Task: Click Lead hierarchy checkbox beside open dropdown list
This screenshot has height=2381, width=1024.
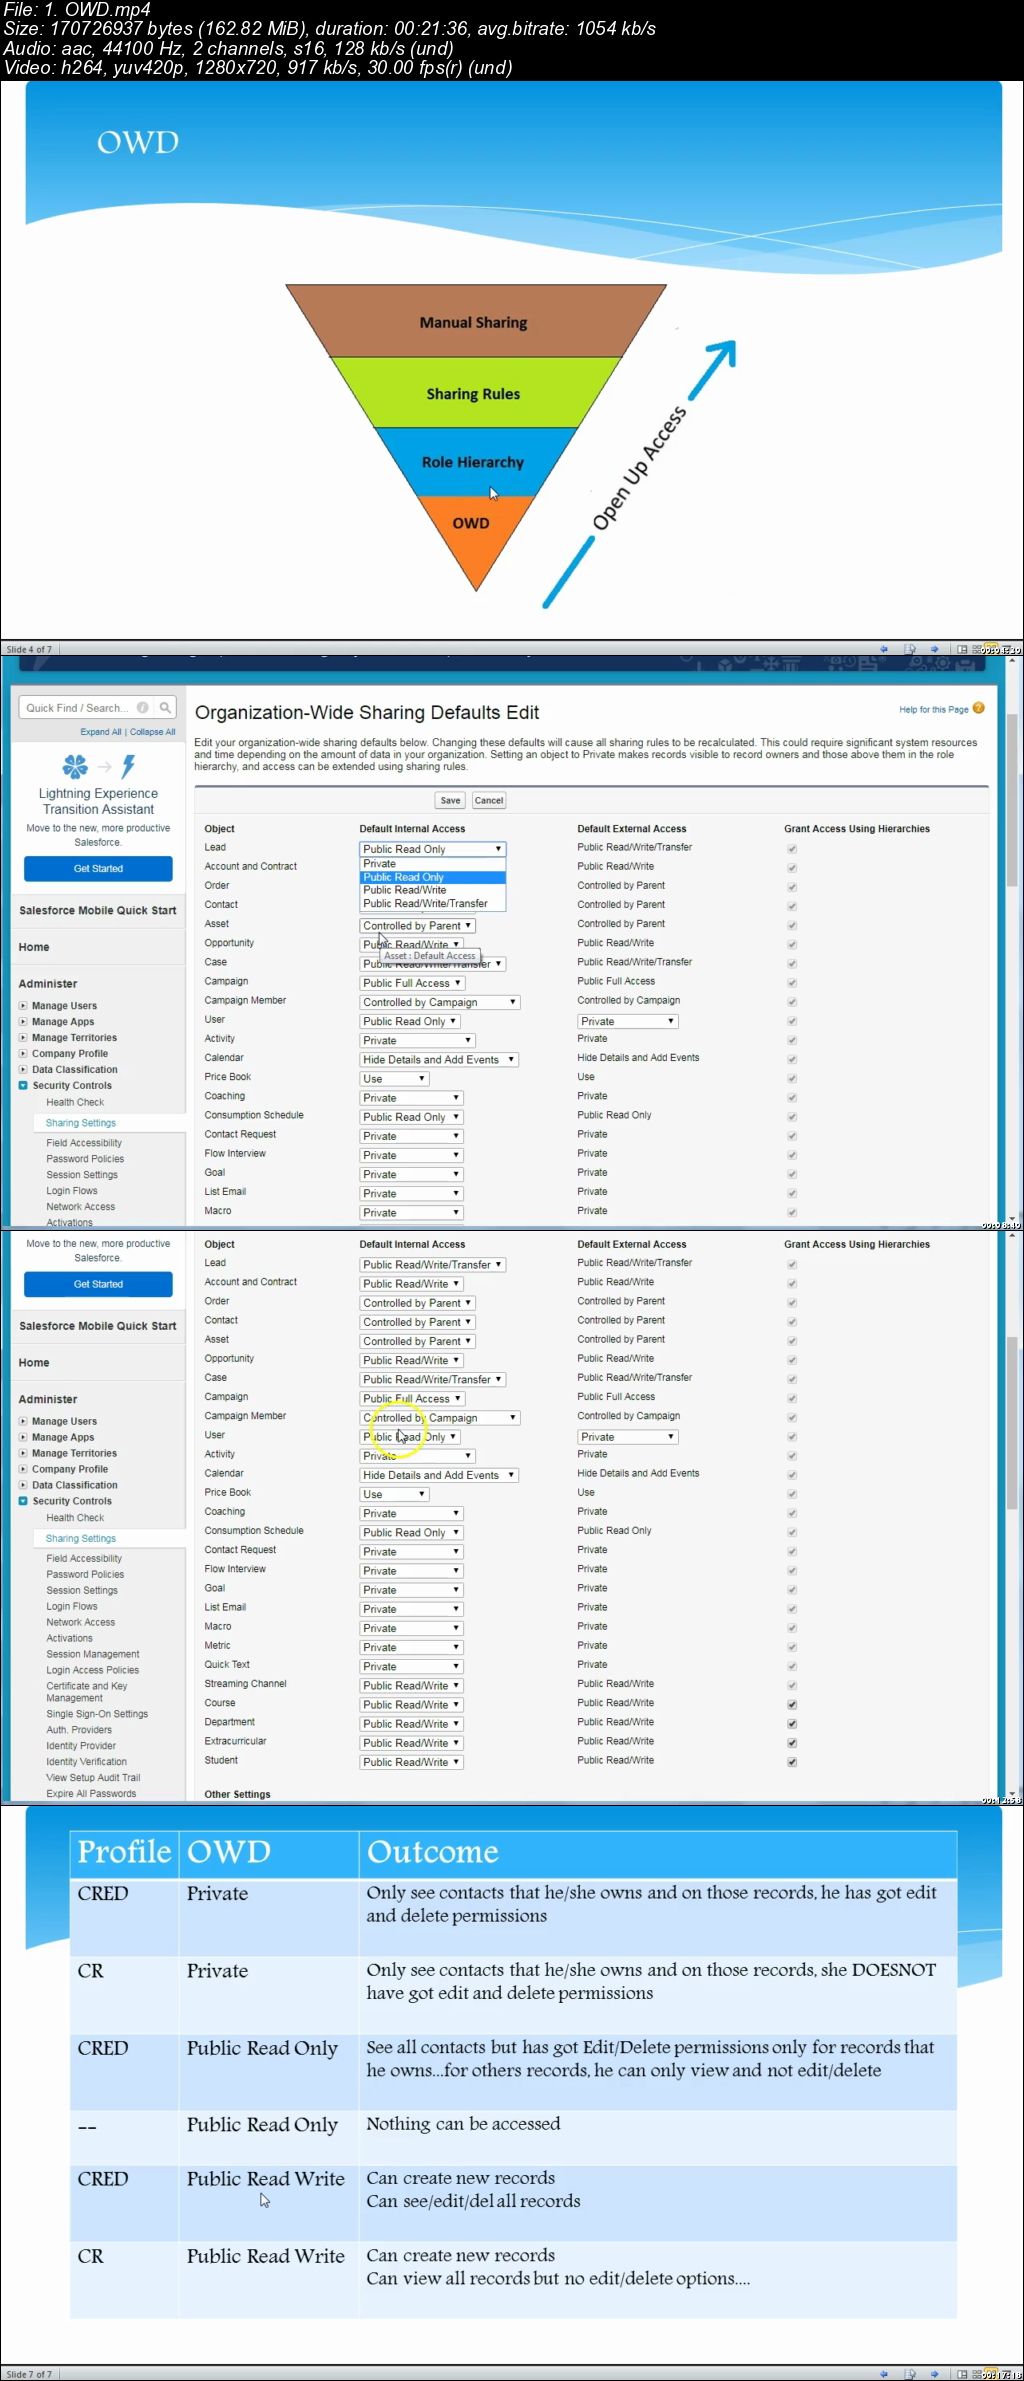Action: [792, 849]
